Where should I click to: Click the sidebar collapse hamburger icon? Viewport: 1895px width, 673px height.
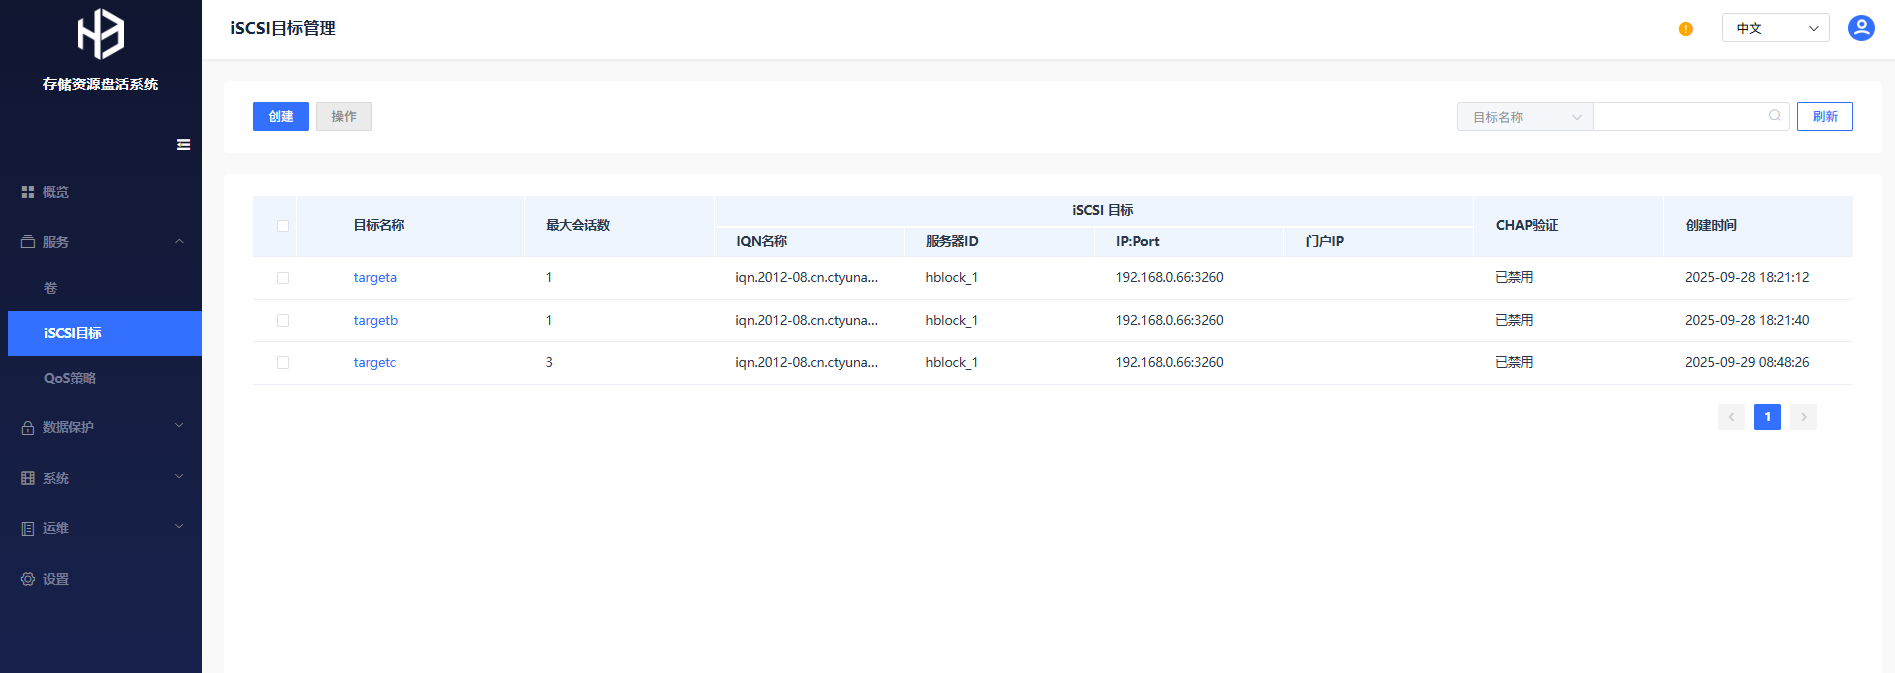click(183, 145)
